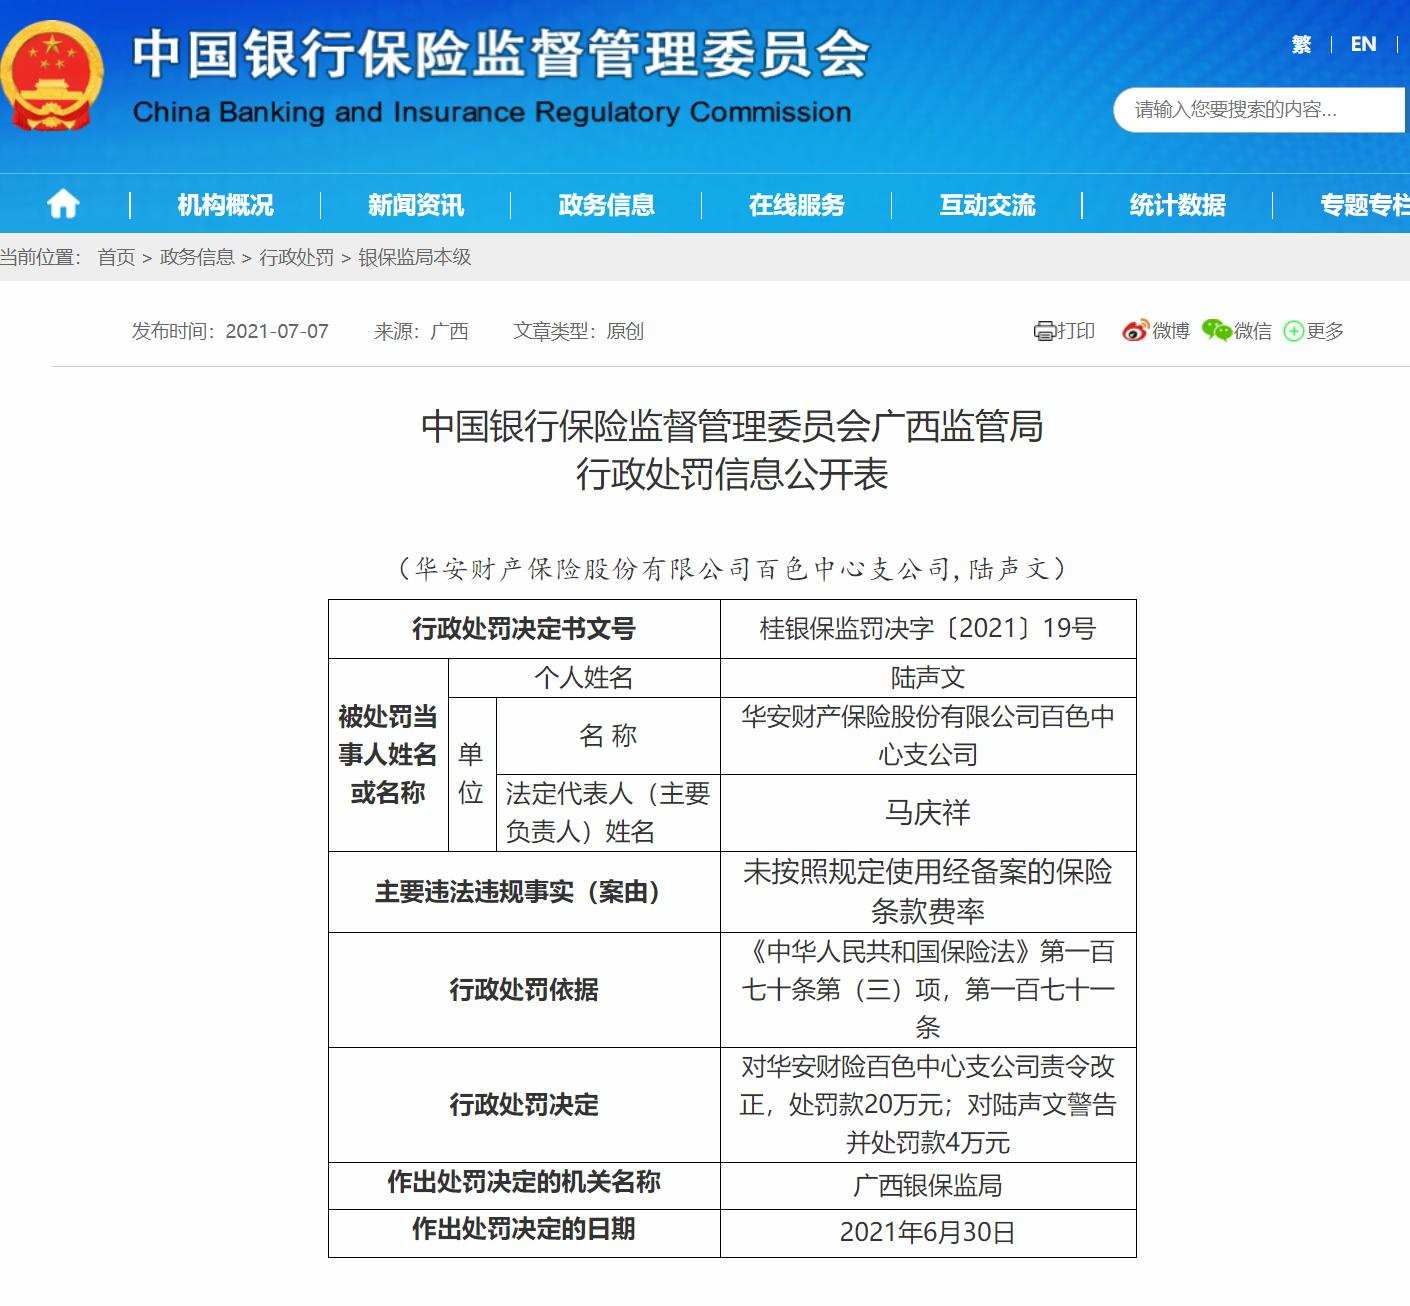The width and height of the screenshot is (1410, 1306).
Task: Click the company name 华安财产保险股份有限公司百色中心支公司 cell
Action: point(928,736)
